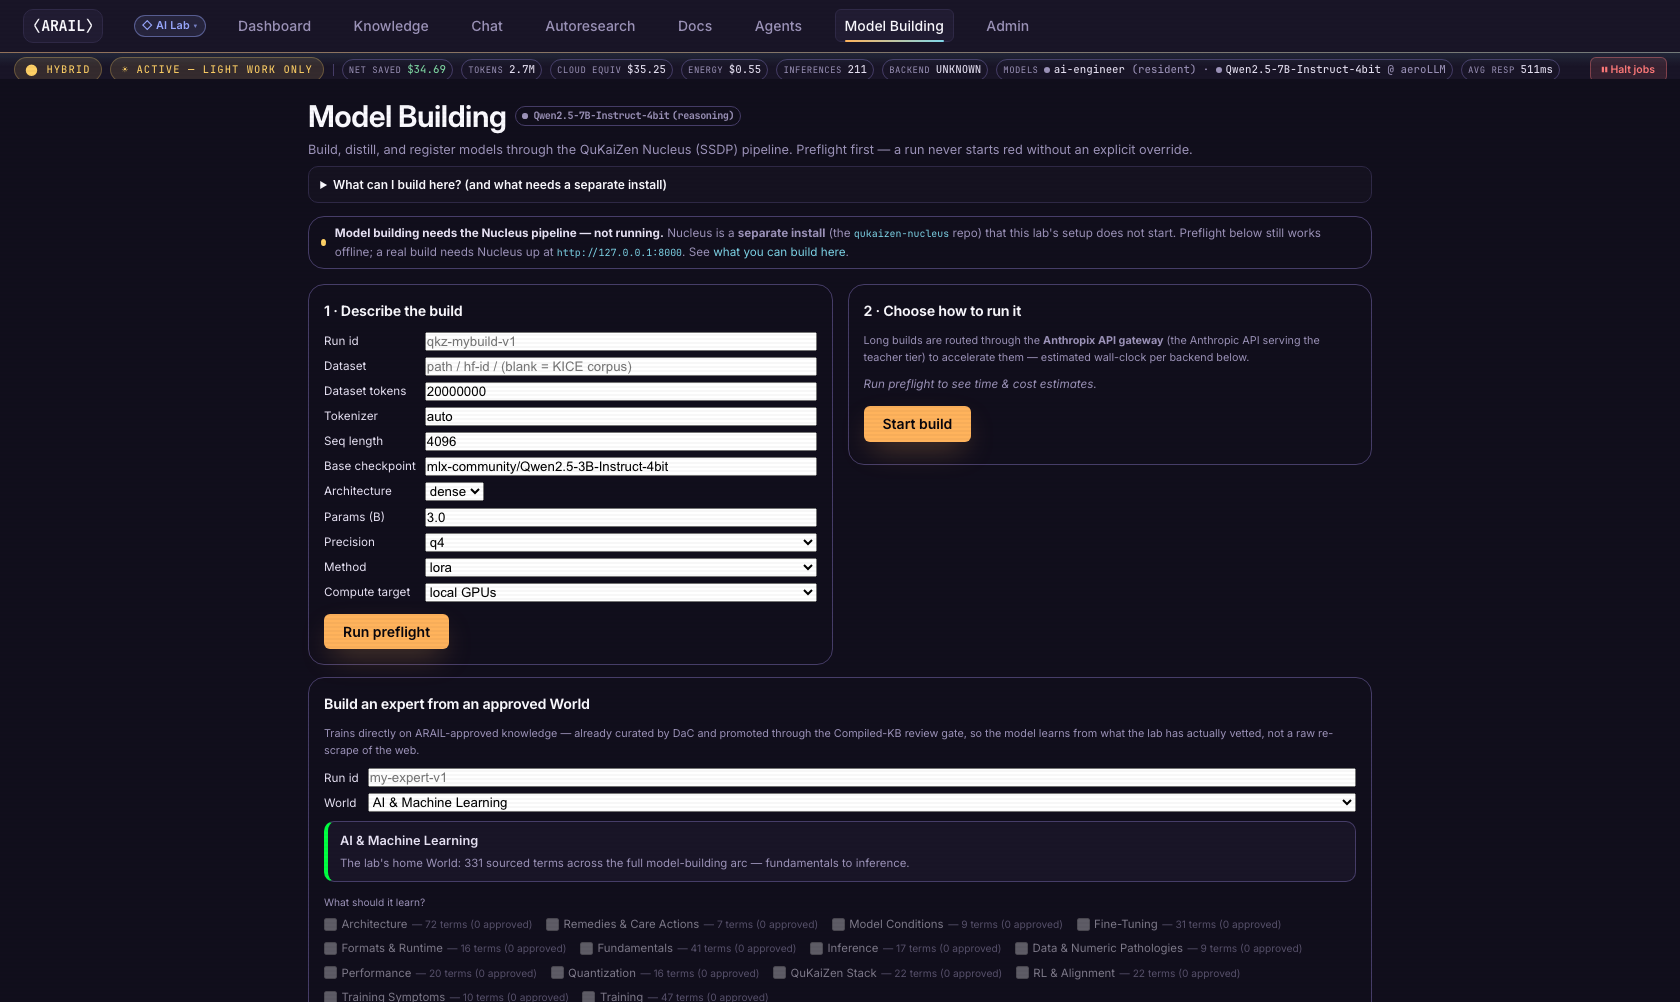Image resolution: width=1680 pixels, height=1002 pixels.
Task: Open the Dashboard tab
Action: point(274,26)
